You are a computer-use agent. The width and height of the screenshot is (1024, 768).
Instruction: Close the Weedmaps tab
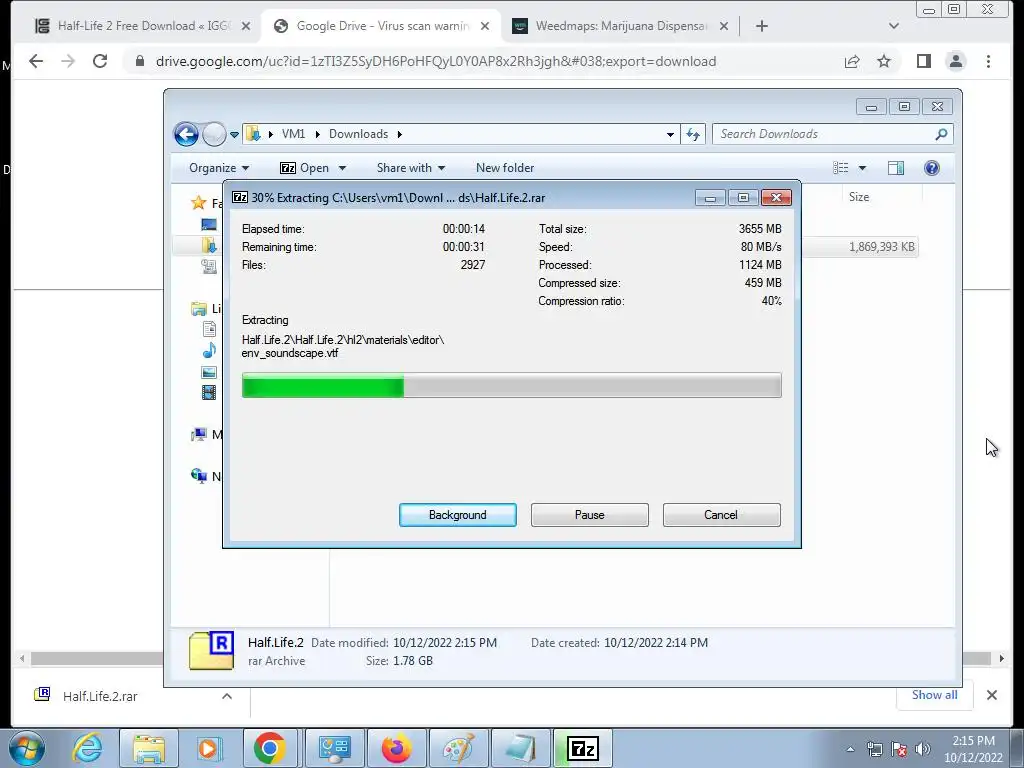tap(724, 26)
